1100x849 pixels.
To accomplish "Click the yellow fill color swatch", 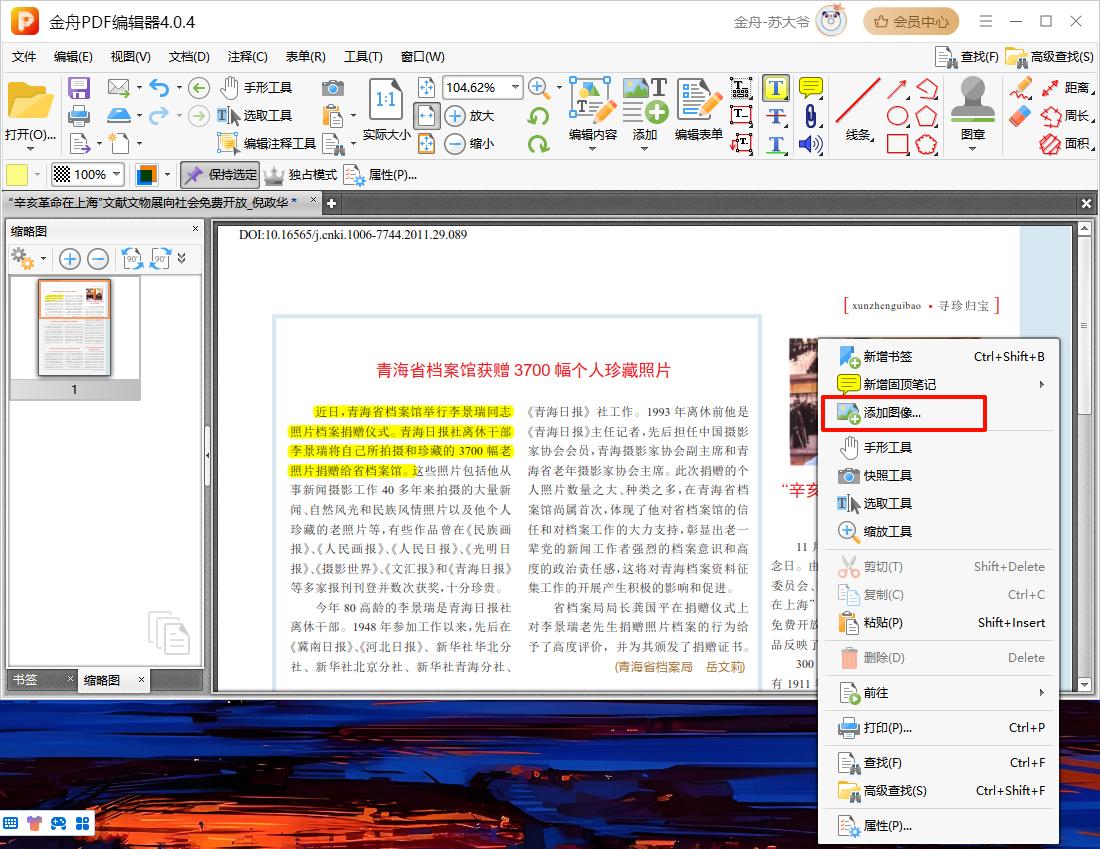I will 17,175.
